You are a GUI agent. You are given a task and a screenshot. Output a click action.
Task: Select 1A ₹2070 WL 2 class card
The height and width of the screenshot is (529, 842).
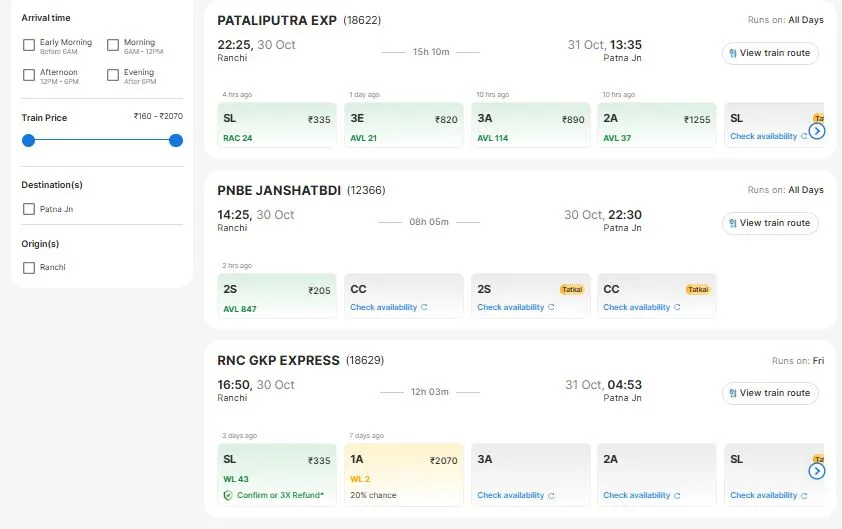(x=404, y=475)
